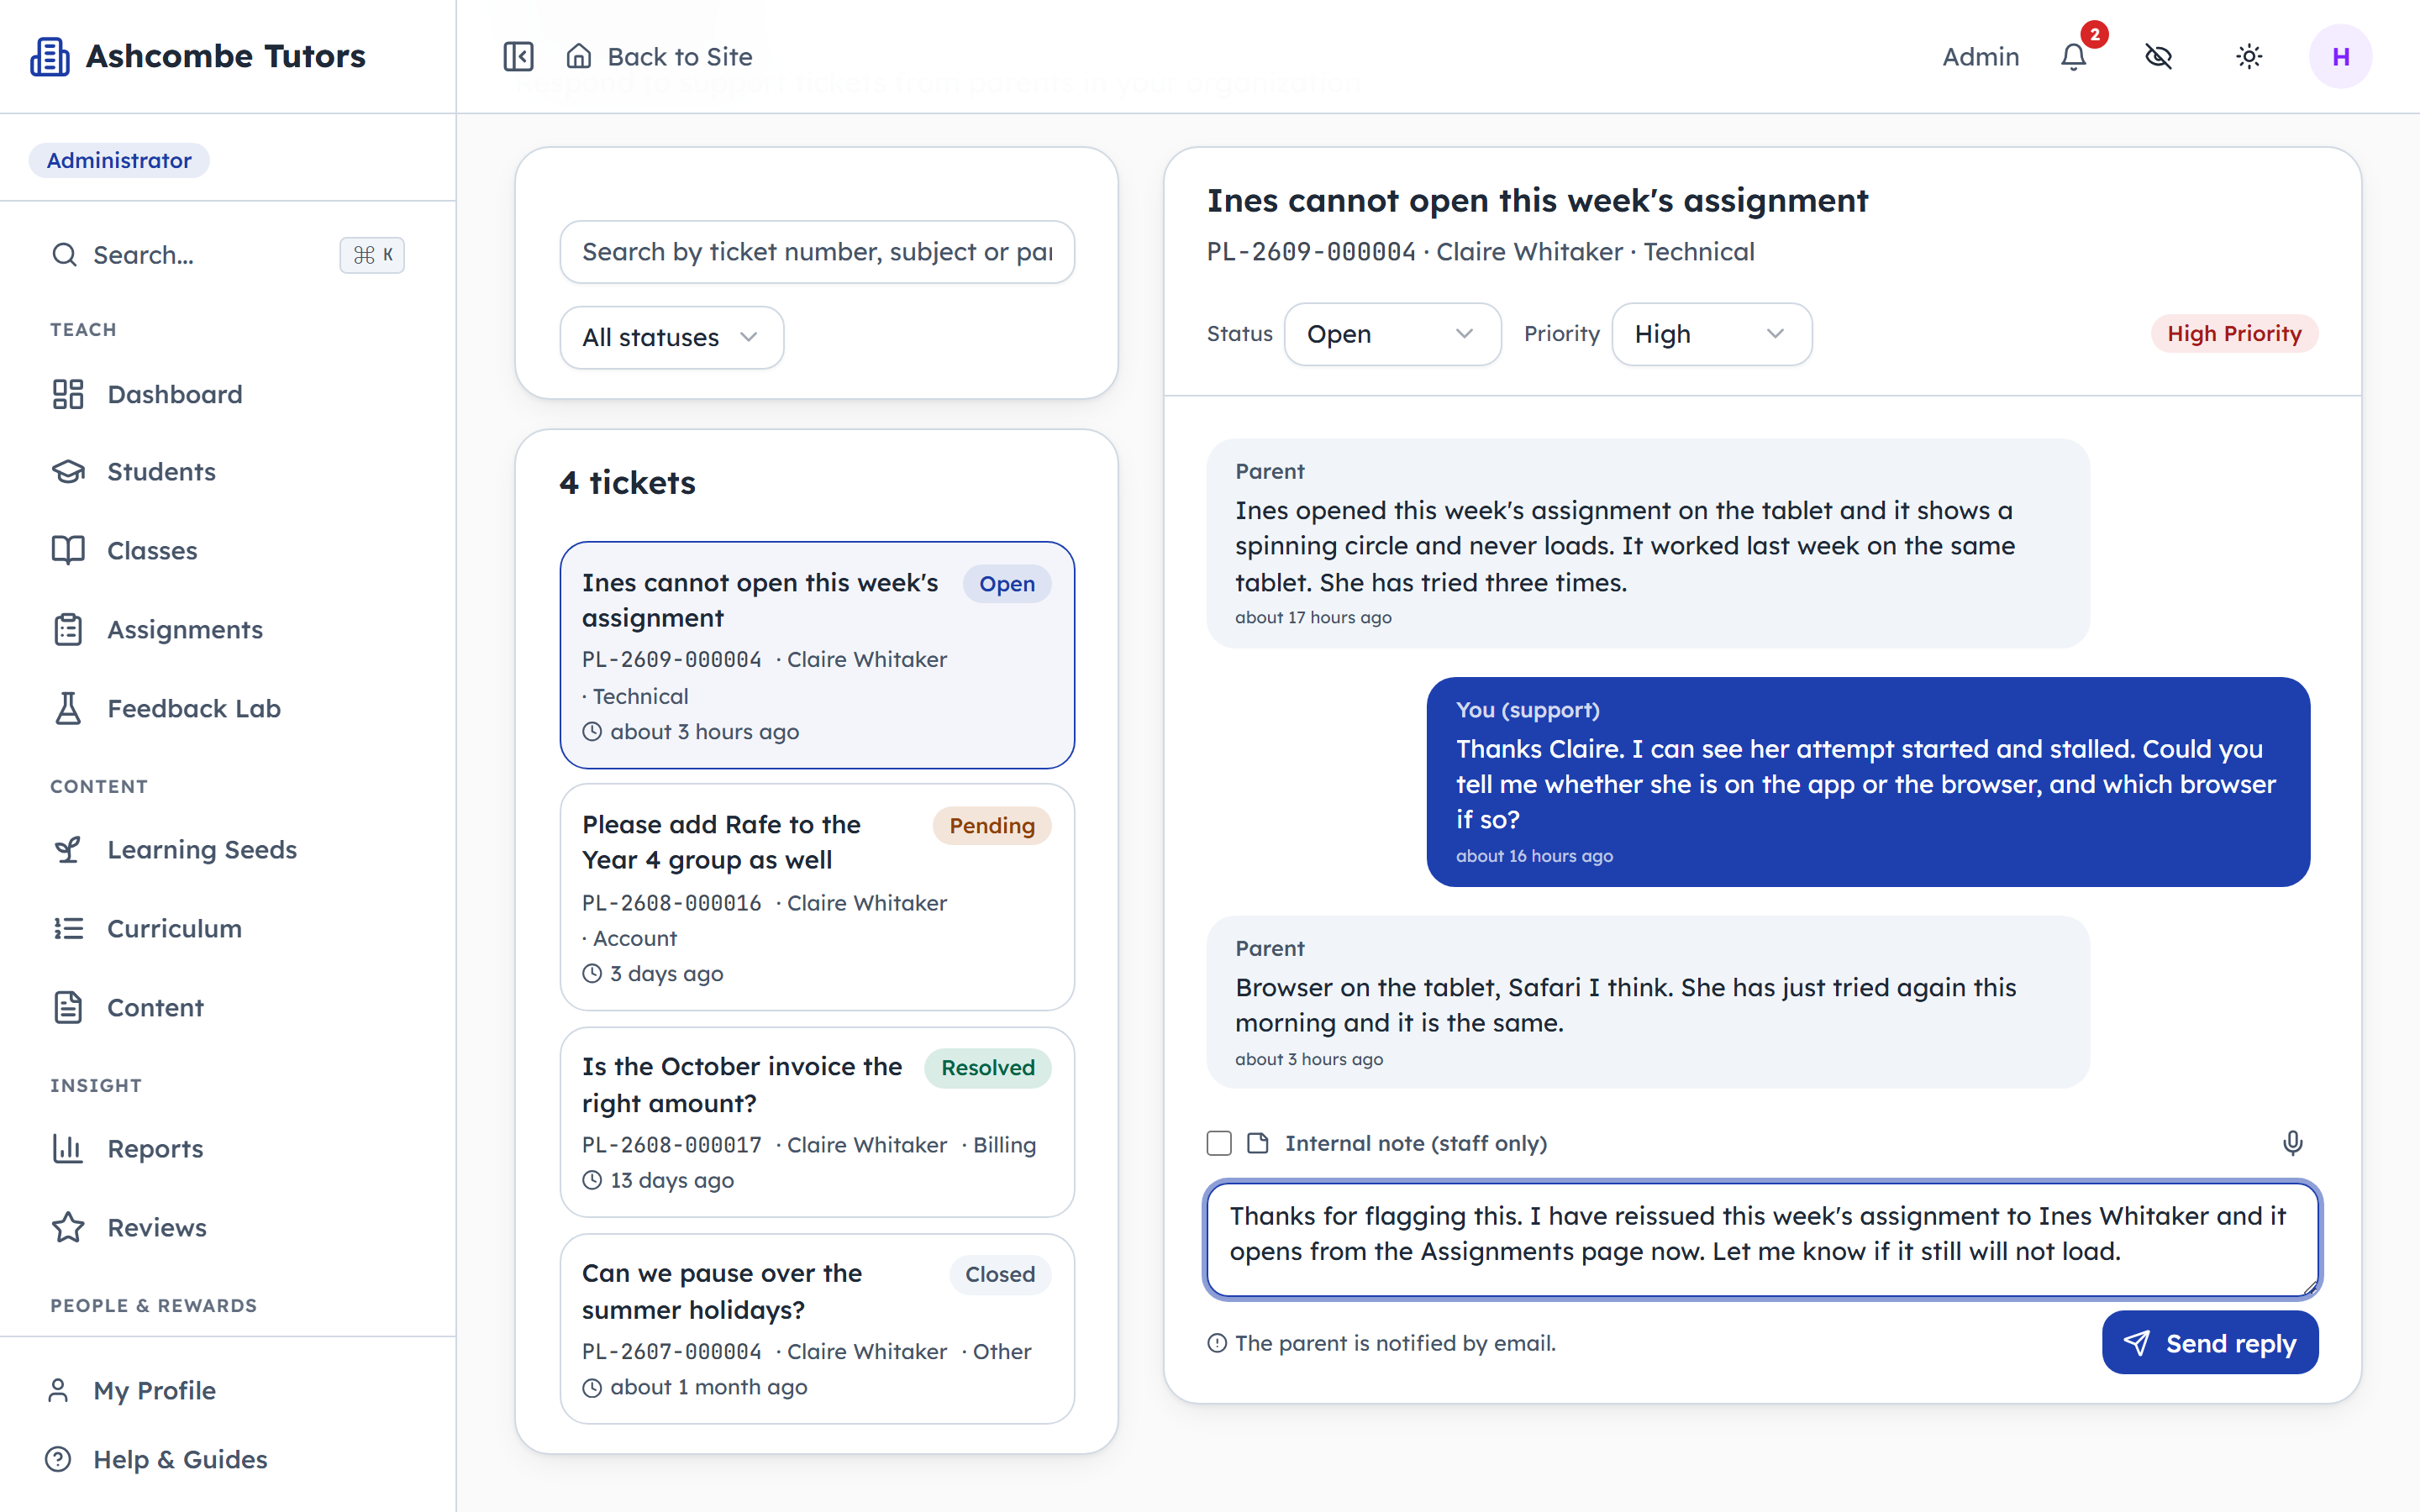
Task: Toggle the crossed-eye visibility icon
Action: (x=2159, y=57)
